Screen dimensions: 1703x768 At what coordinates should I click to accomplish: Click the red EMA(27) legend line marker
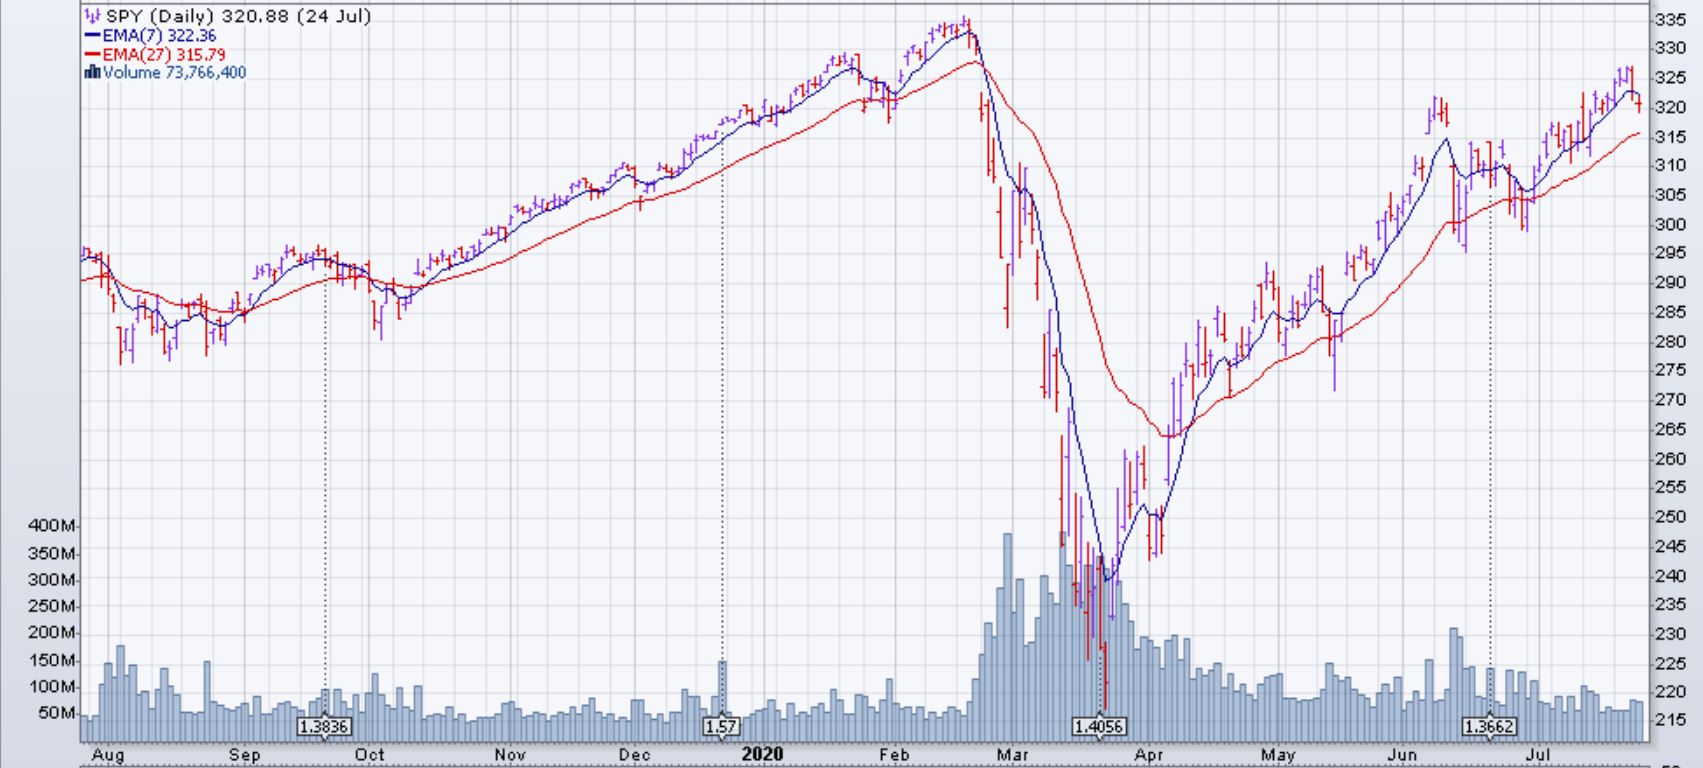point(93,54)
